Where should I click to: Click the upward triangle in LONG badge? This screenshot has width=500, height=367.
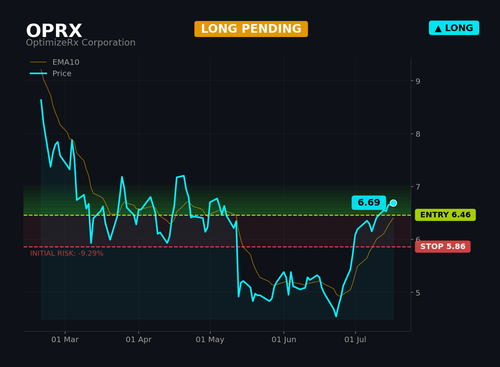(438, 29)
